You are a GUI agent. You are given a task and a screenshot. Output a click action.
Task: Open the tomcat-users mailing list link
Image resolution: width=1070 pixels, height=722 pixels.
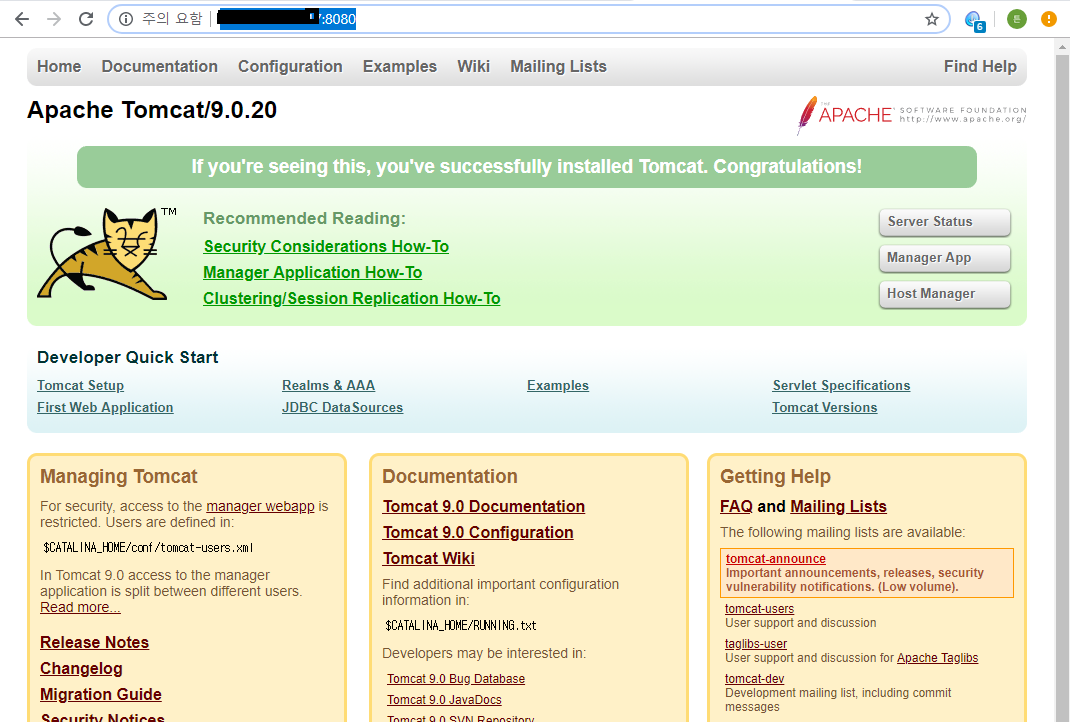[759, 609]
